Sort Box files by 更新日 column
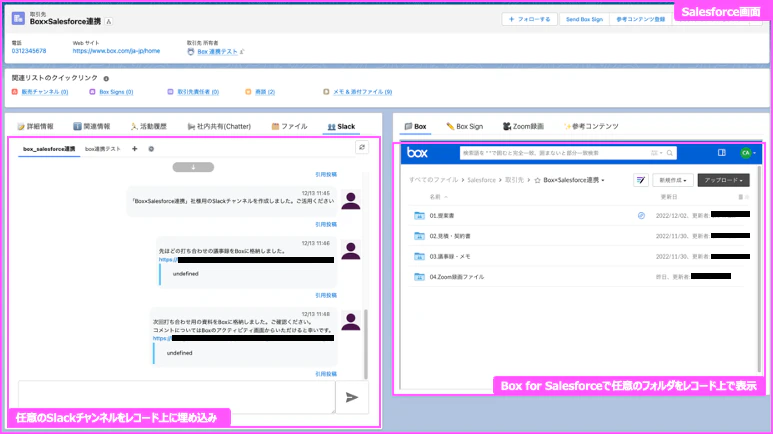The image size is (773, 434). click(669, 197)
